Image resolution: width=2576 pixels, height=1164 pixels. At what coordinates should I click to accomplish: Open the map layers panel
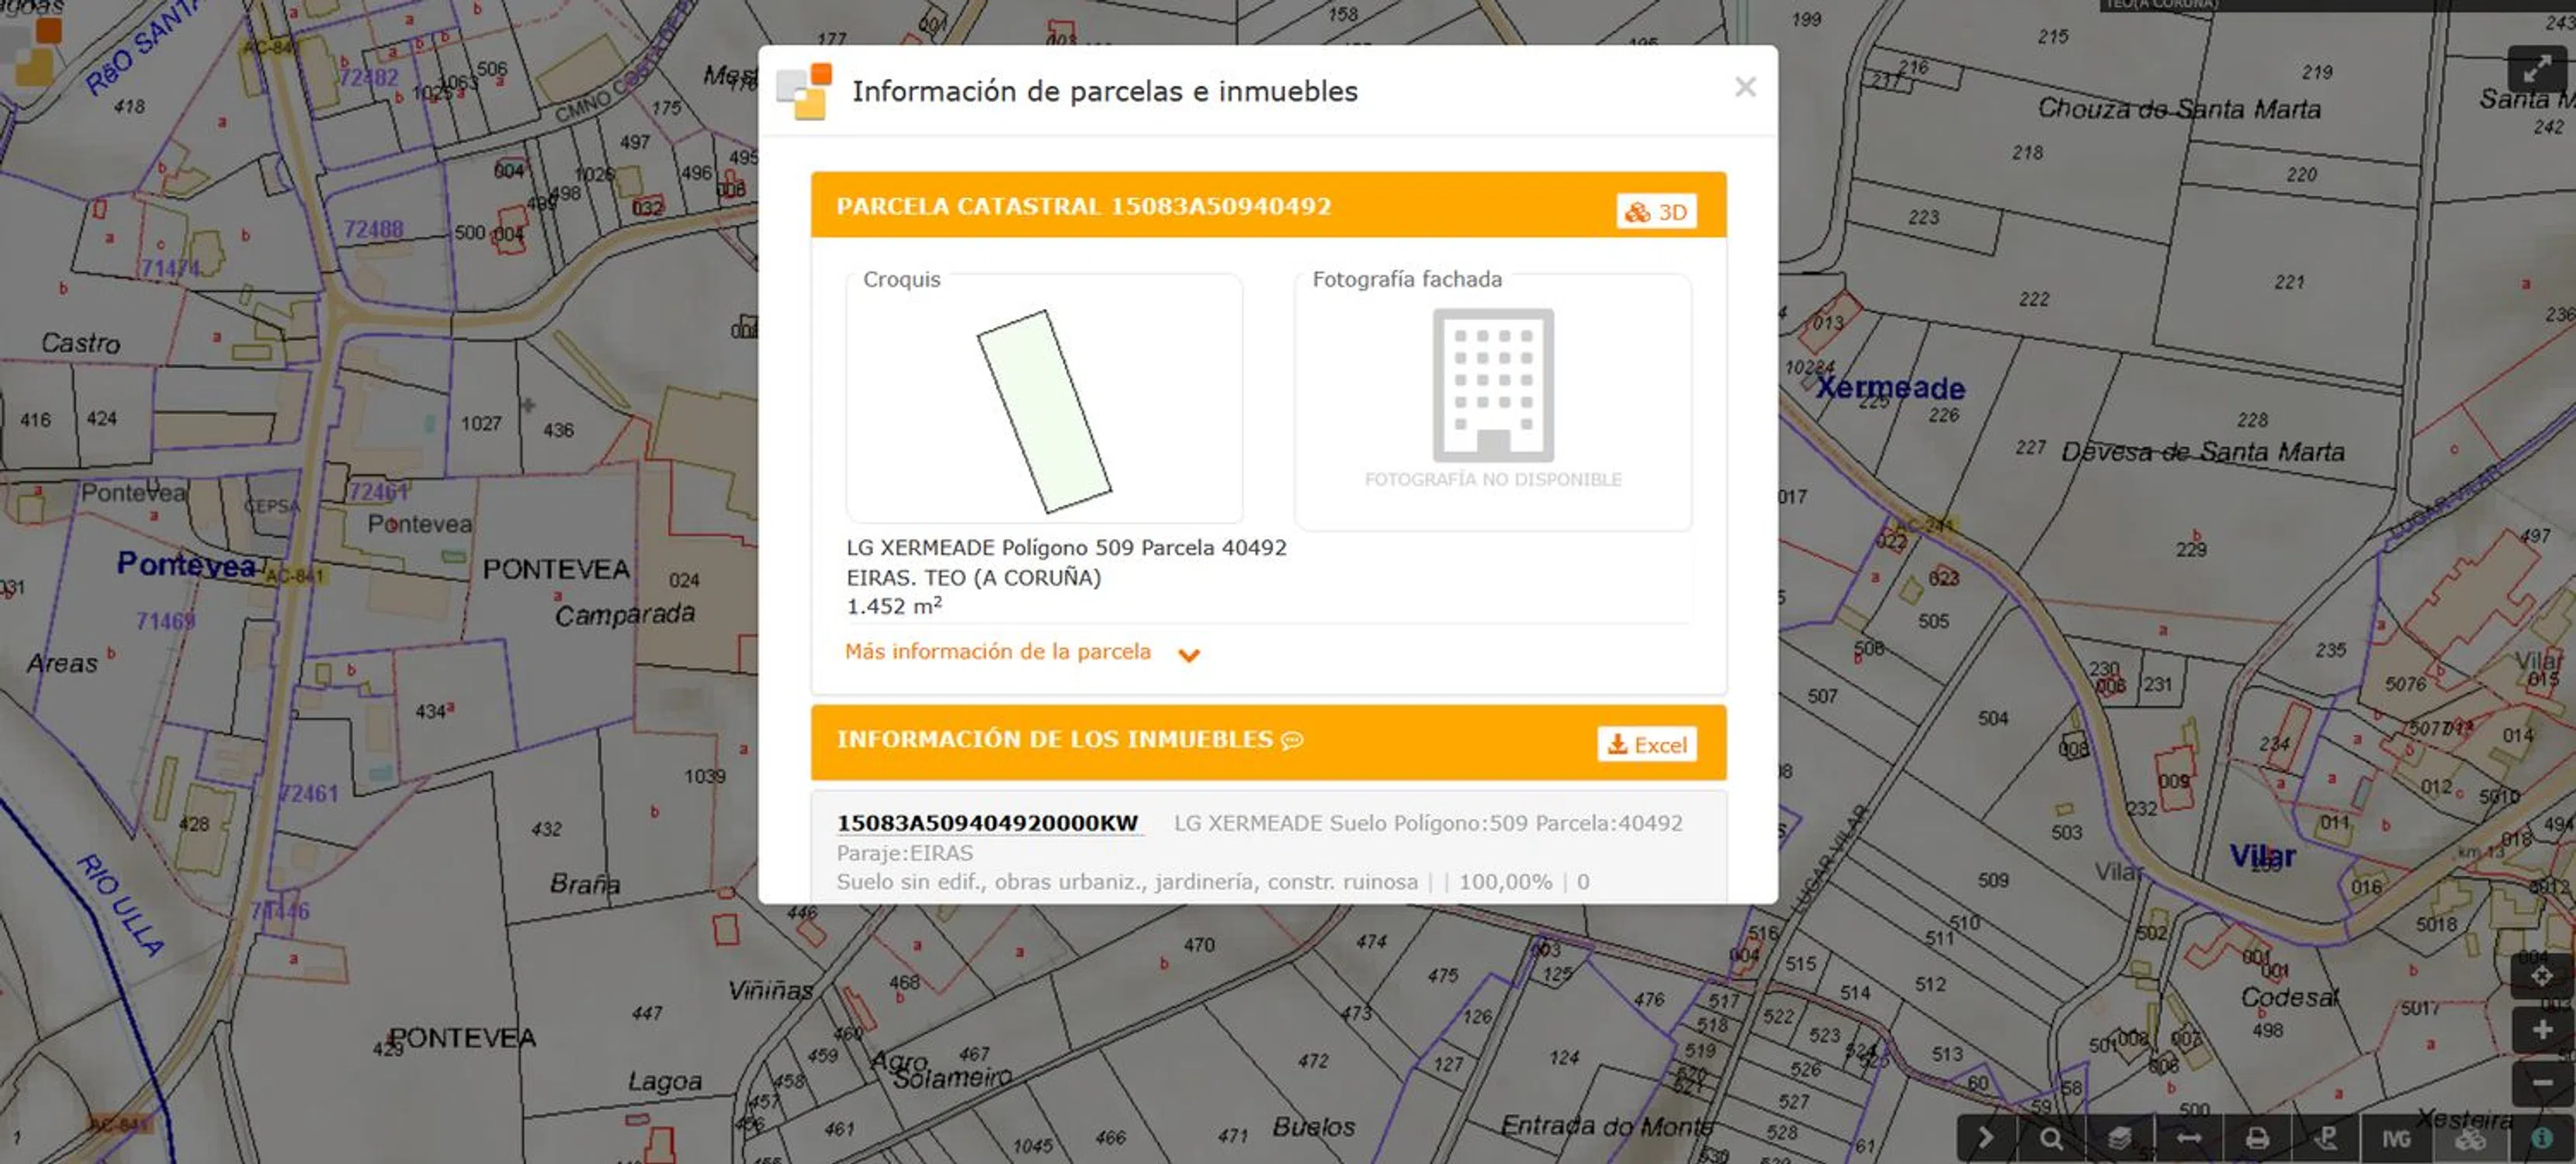tap(2119, 1139)
